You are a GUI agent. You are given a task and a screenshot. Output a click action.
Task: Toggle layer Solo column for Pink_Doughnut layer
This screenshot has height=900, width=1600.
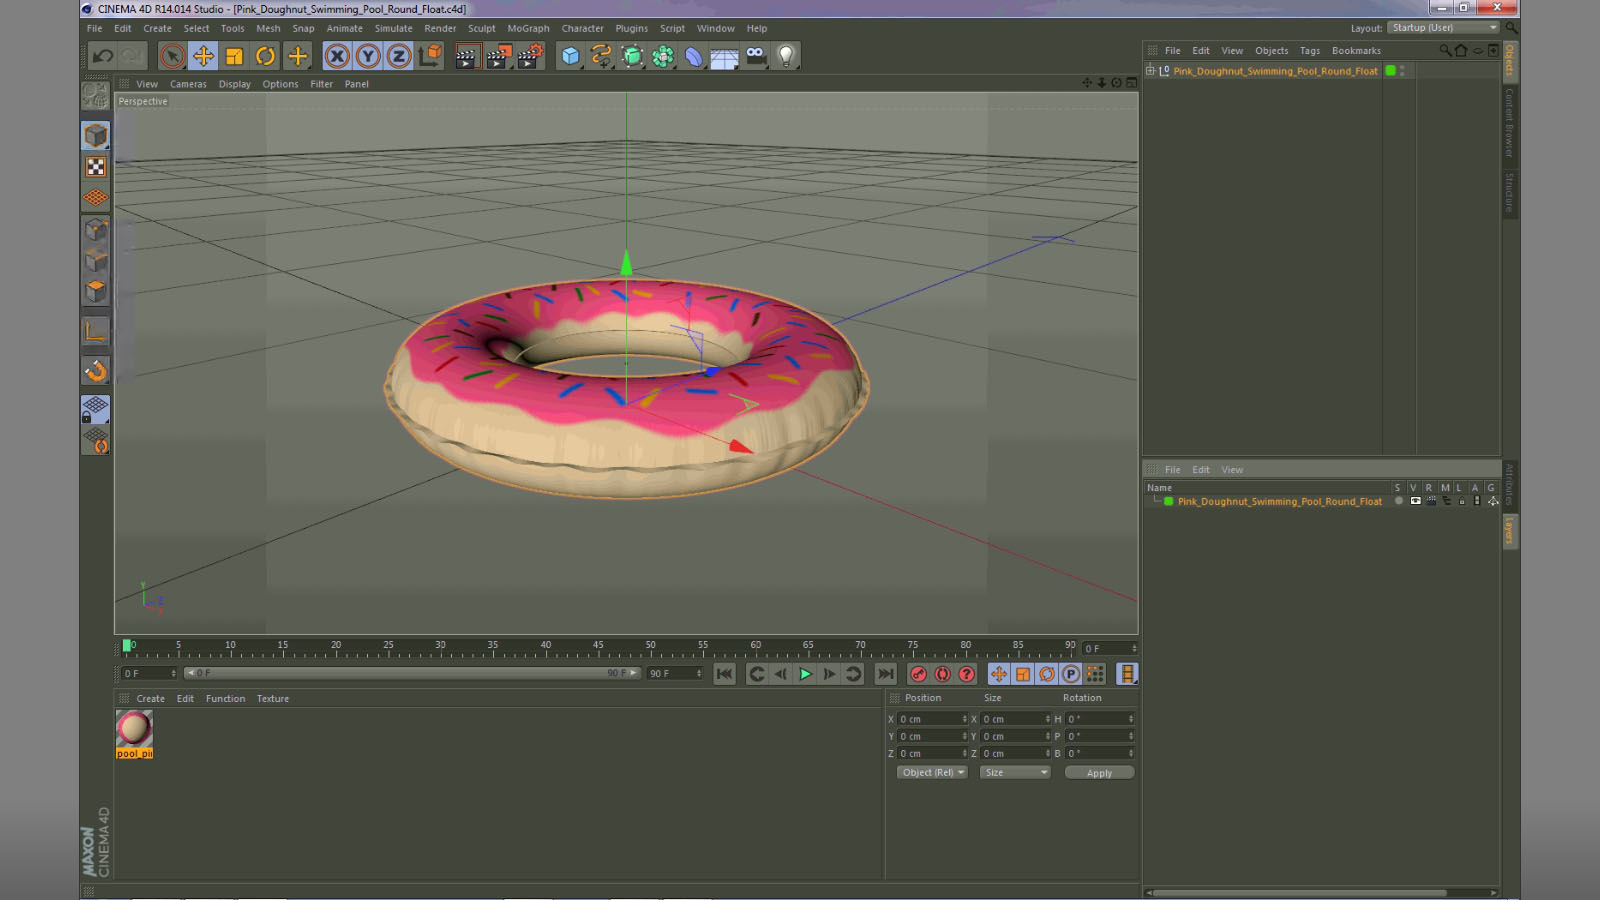[1398, 501]
